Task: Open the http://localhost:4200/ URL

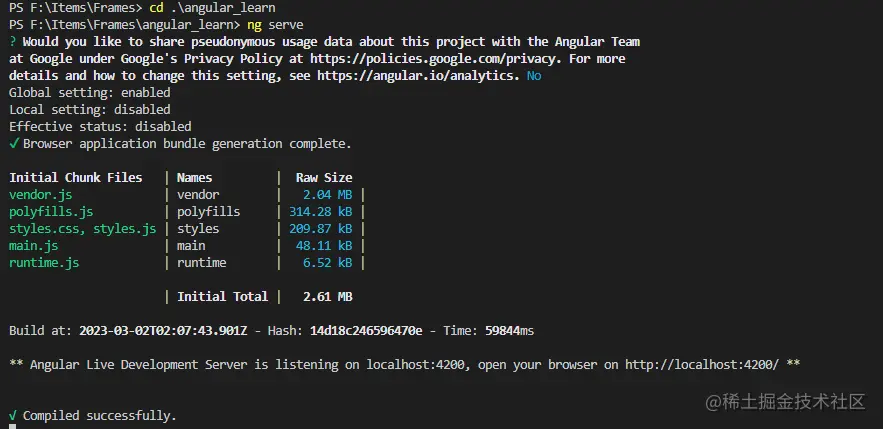Action: coord(702,364)
